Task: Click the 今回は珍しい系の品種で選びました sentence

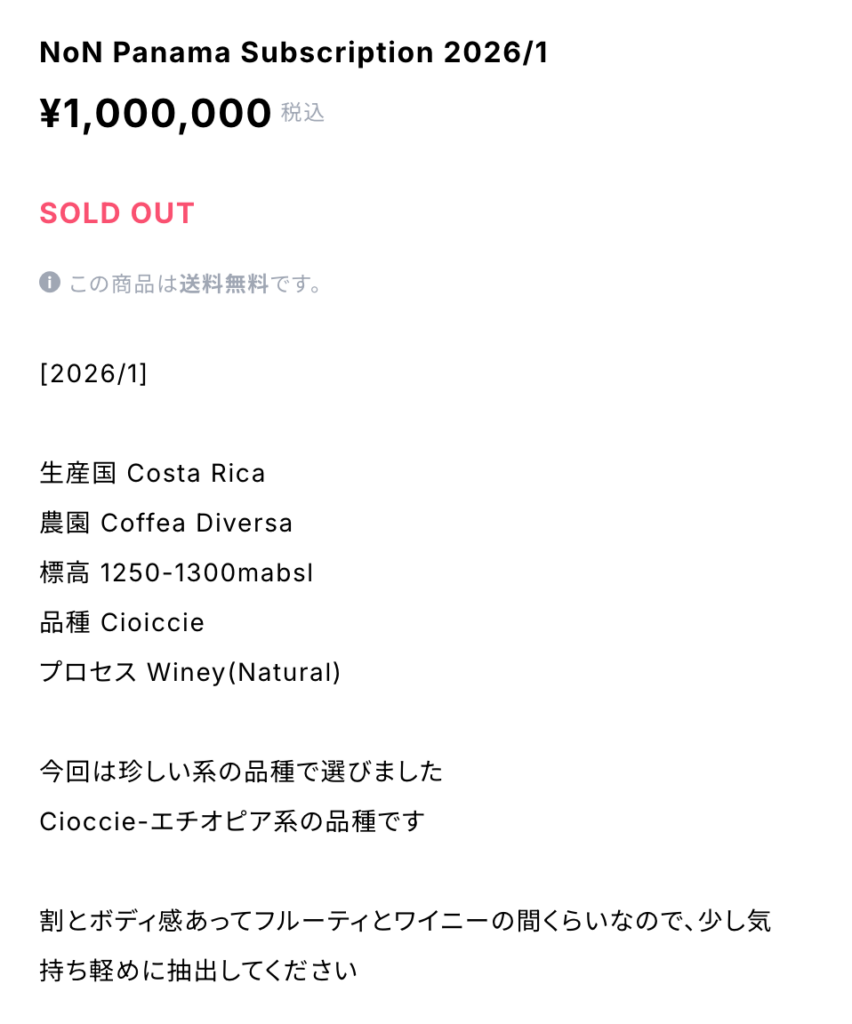Action: [241, 772]
